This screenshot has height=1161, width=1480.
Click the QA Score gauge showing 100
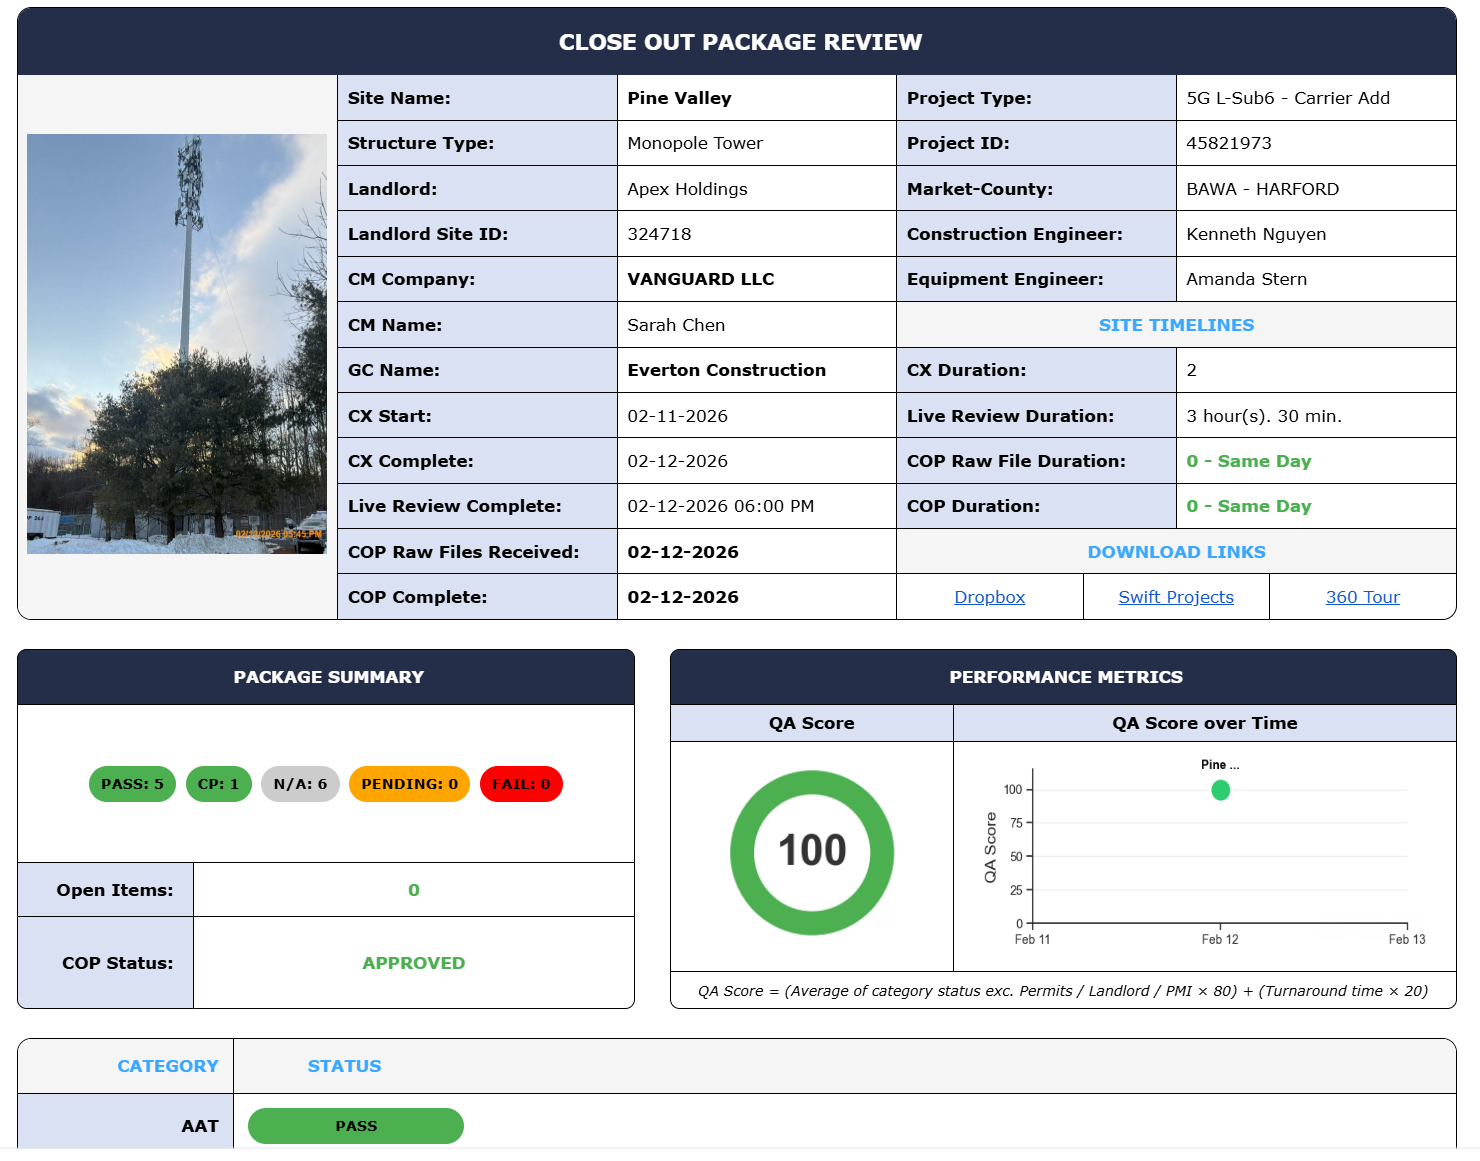811,851
